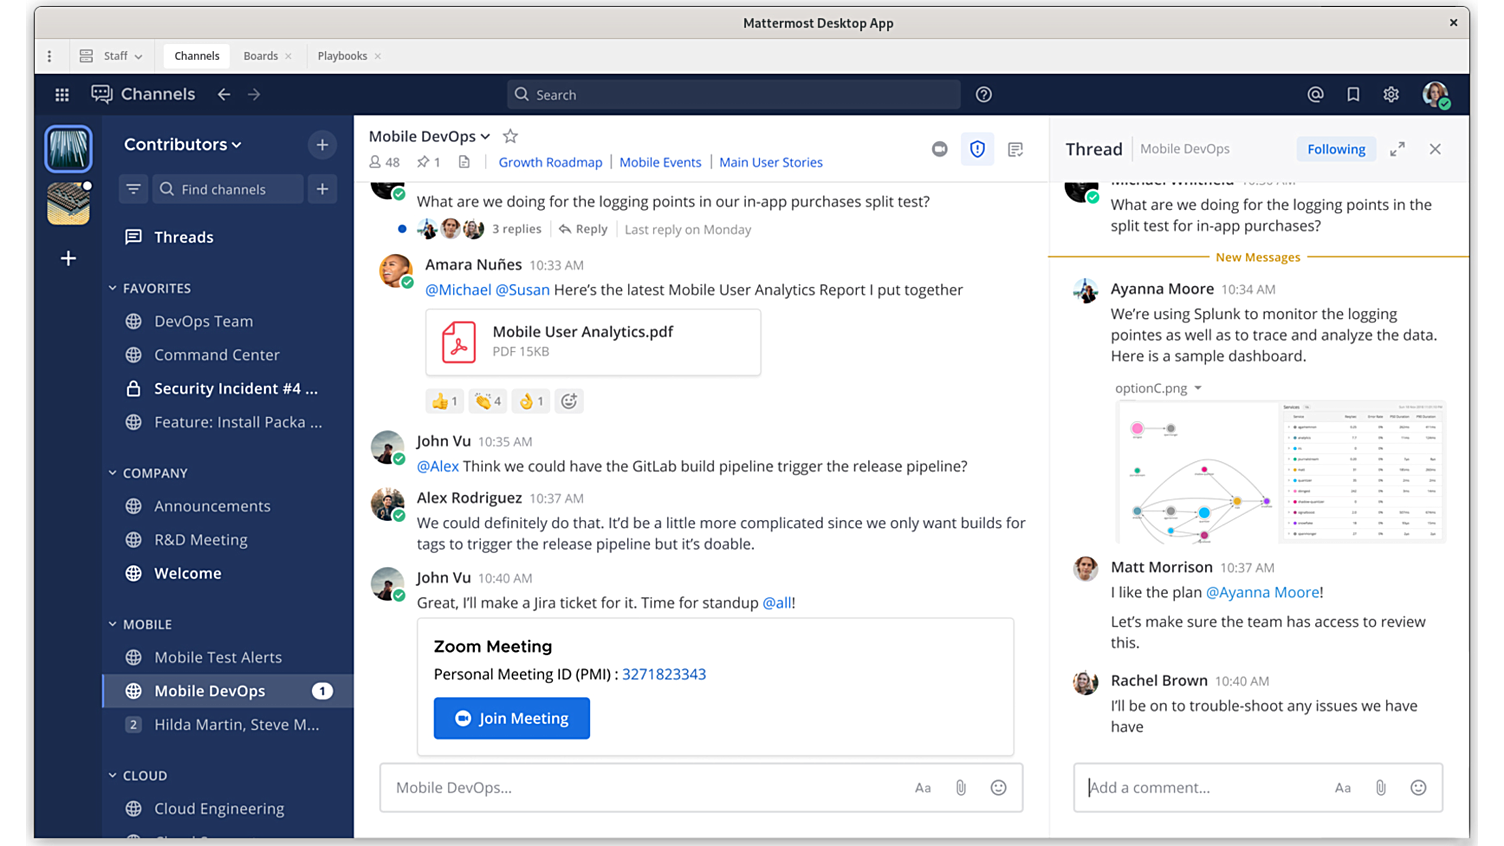1504x846 pixels.
Task: Attach file in thread comment box
Action: tap(1380, 788)
